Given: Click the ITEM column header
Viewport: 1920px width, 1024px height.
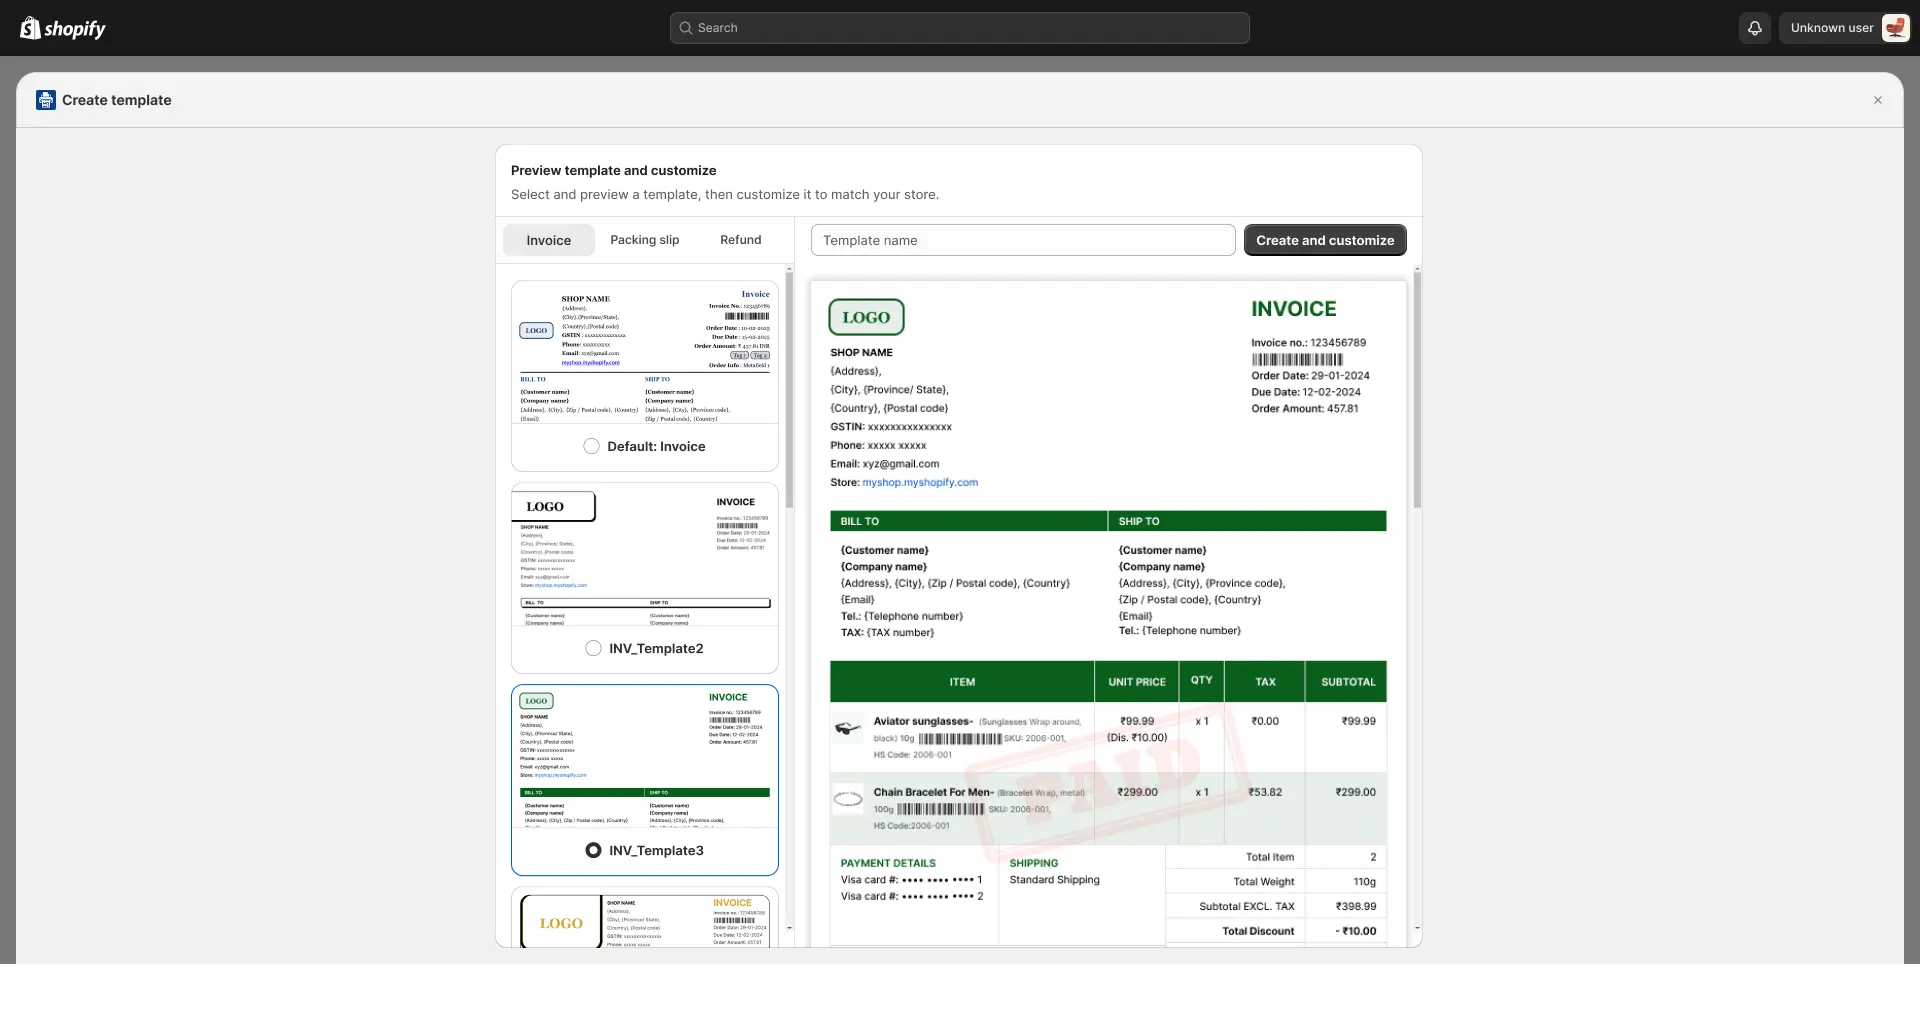Looking at the screenshot, I should click(962, 682).
